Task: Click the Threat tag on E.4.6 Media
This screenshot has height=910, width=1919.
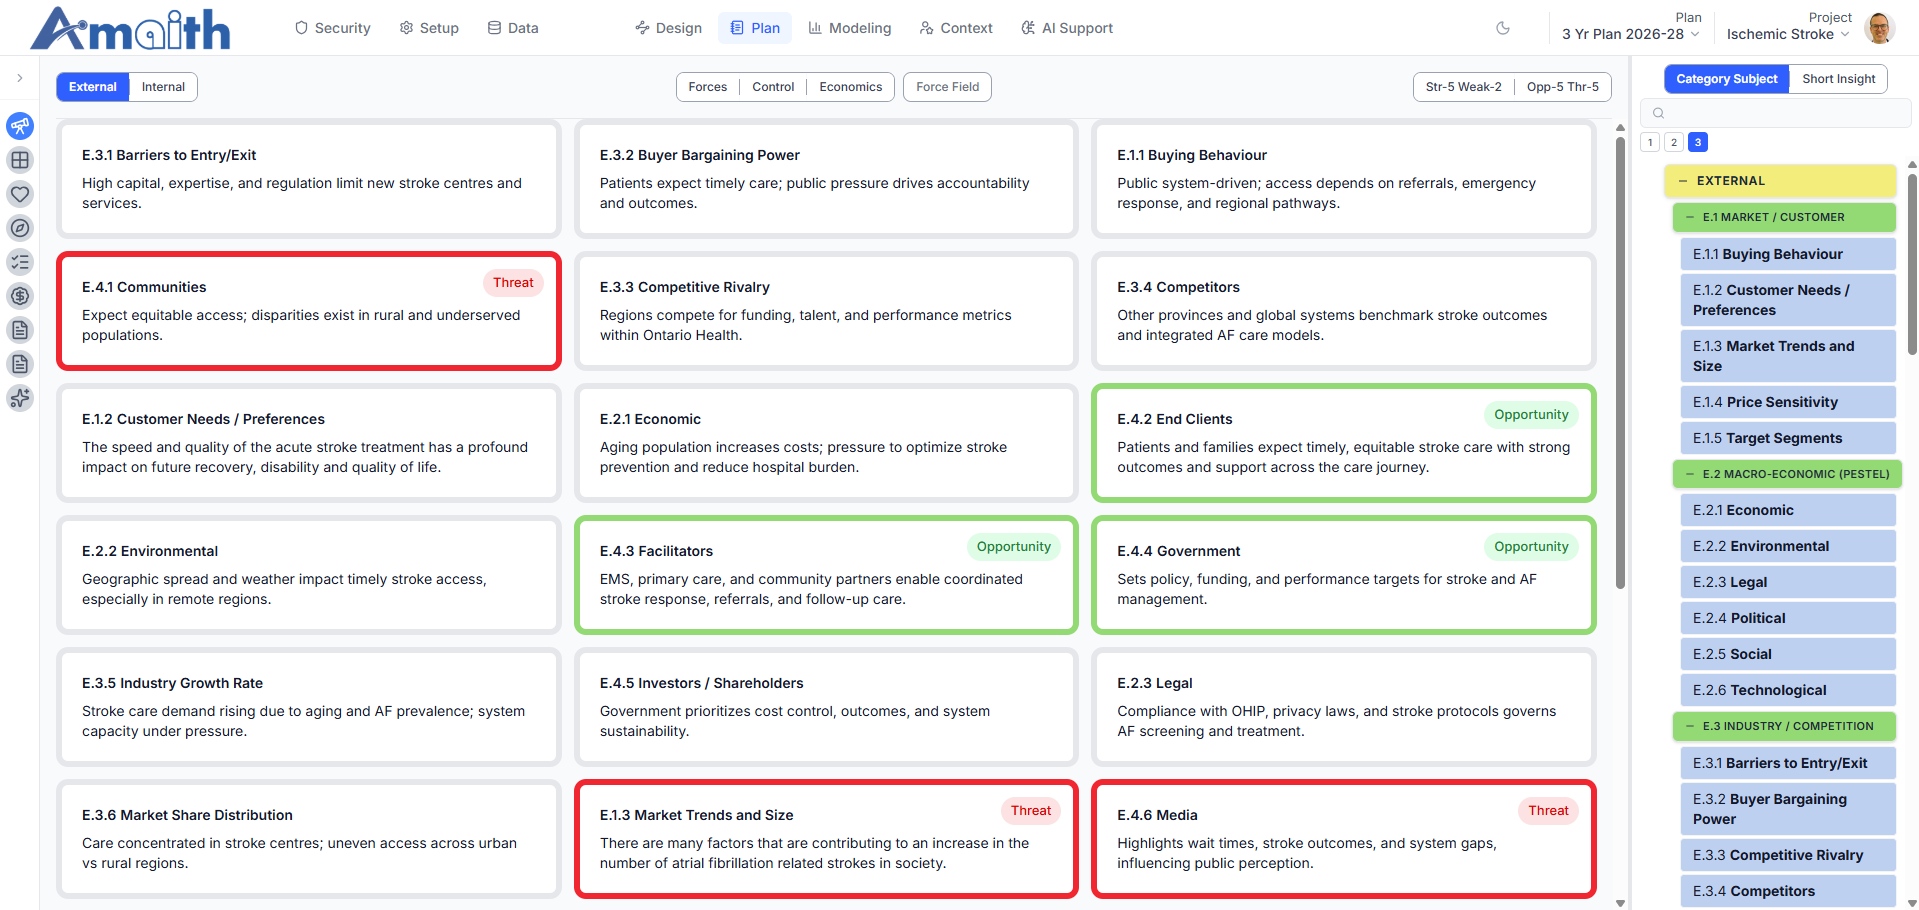Action: tap(1548, 811)
